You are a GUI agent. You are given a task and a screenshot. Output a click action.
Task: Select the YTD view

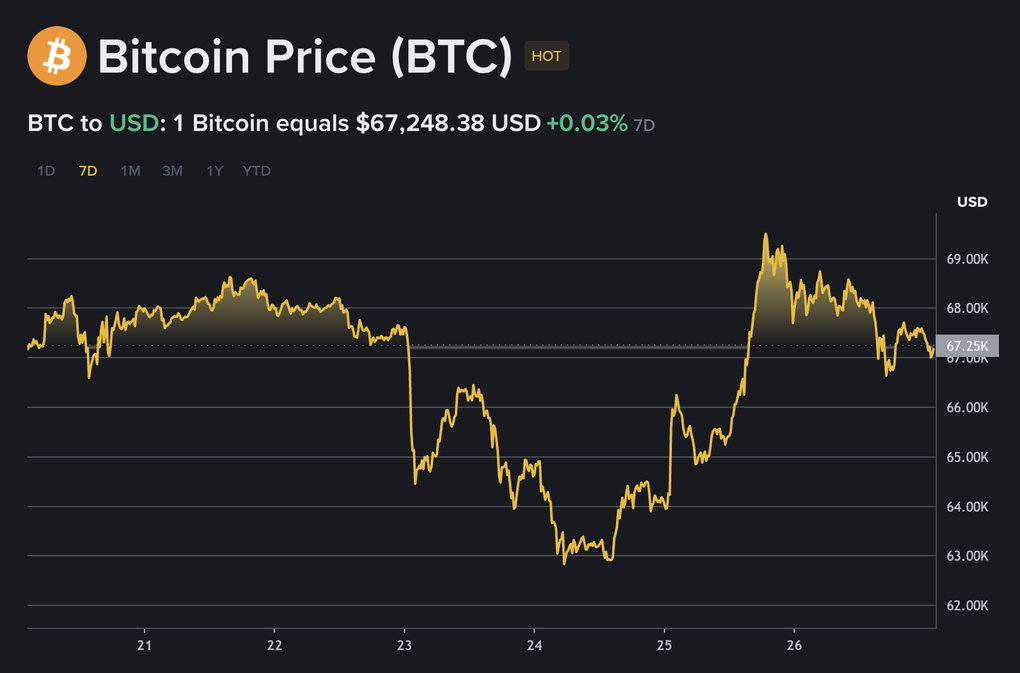[x=256, y=170]
